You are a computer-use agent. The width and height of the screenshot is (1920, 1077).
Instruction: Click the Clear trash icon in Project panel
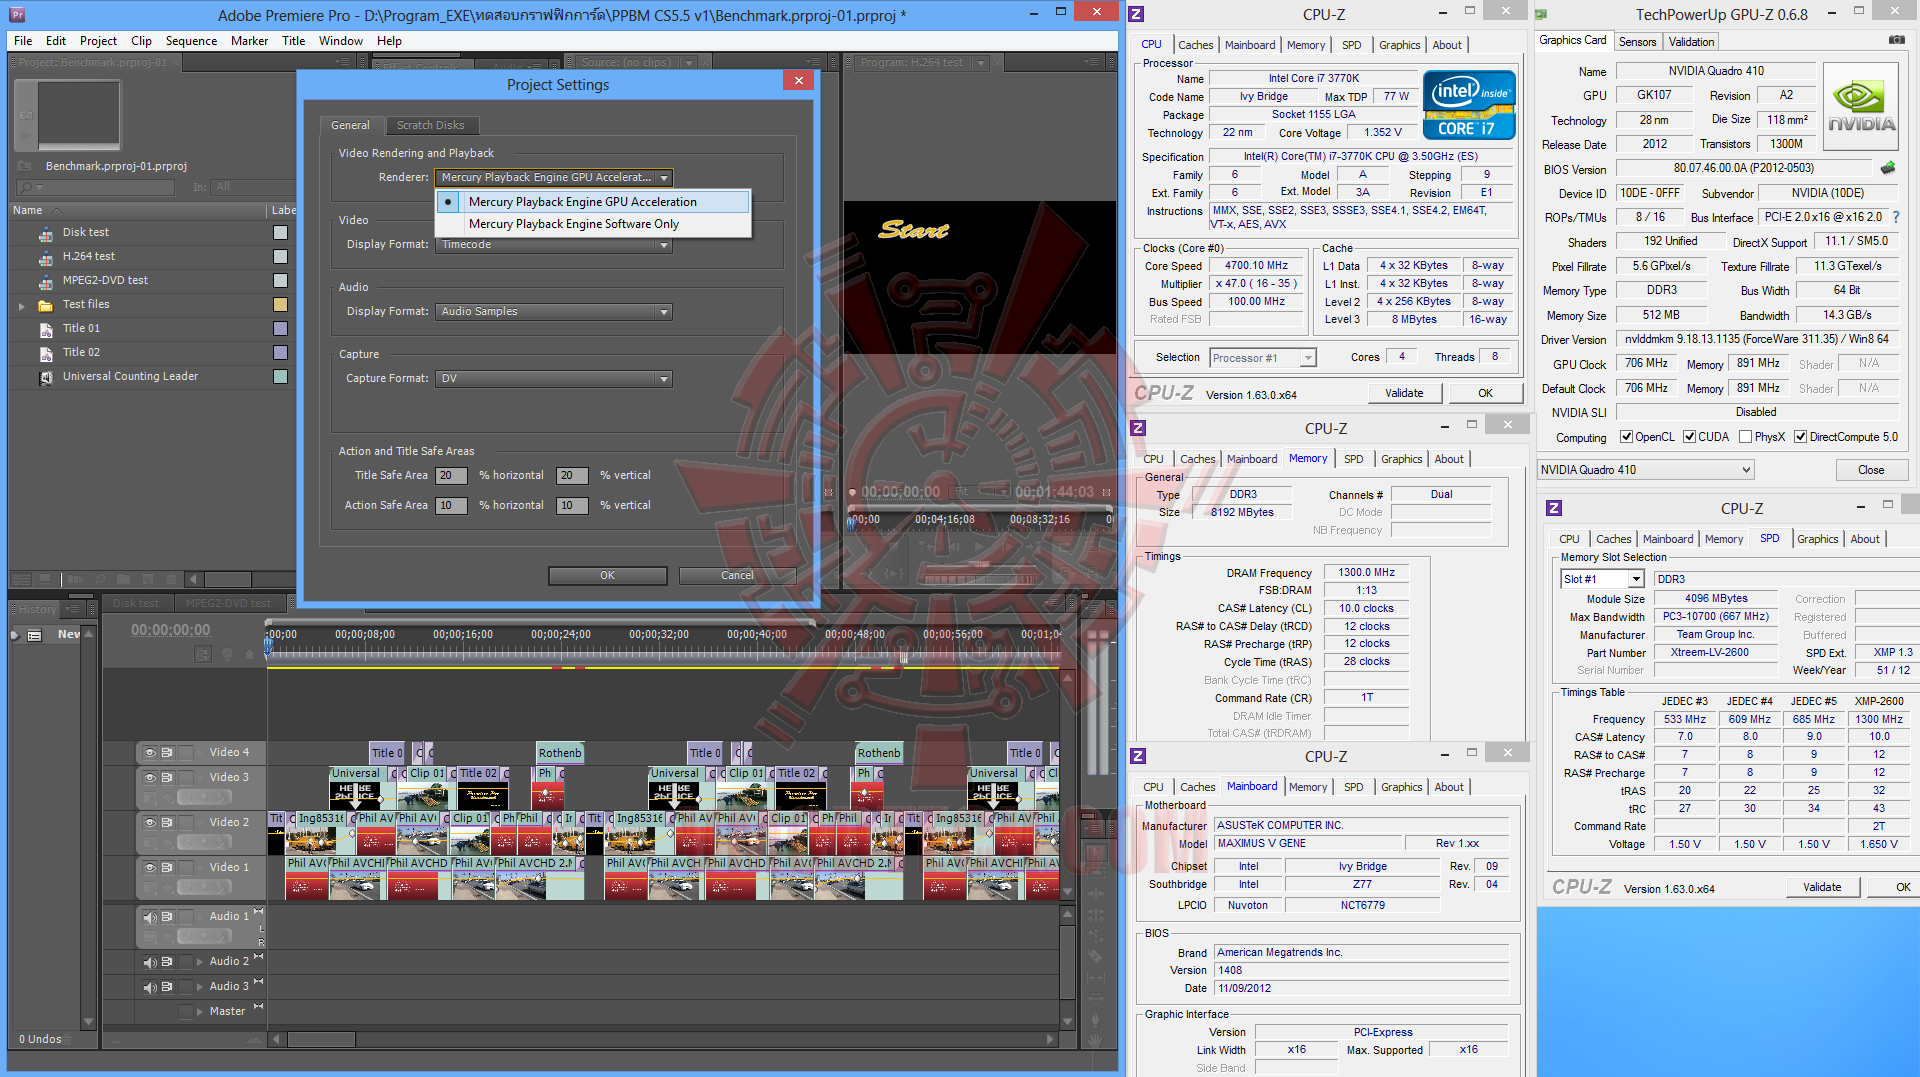[171, 579]
